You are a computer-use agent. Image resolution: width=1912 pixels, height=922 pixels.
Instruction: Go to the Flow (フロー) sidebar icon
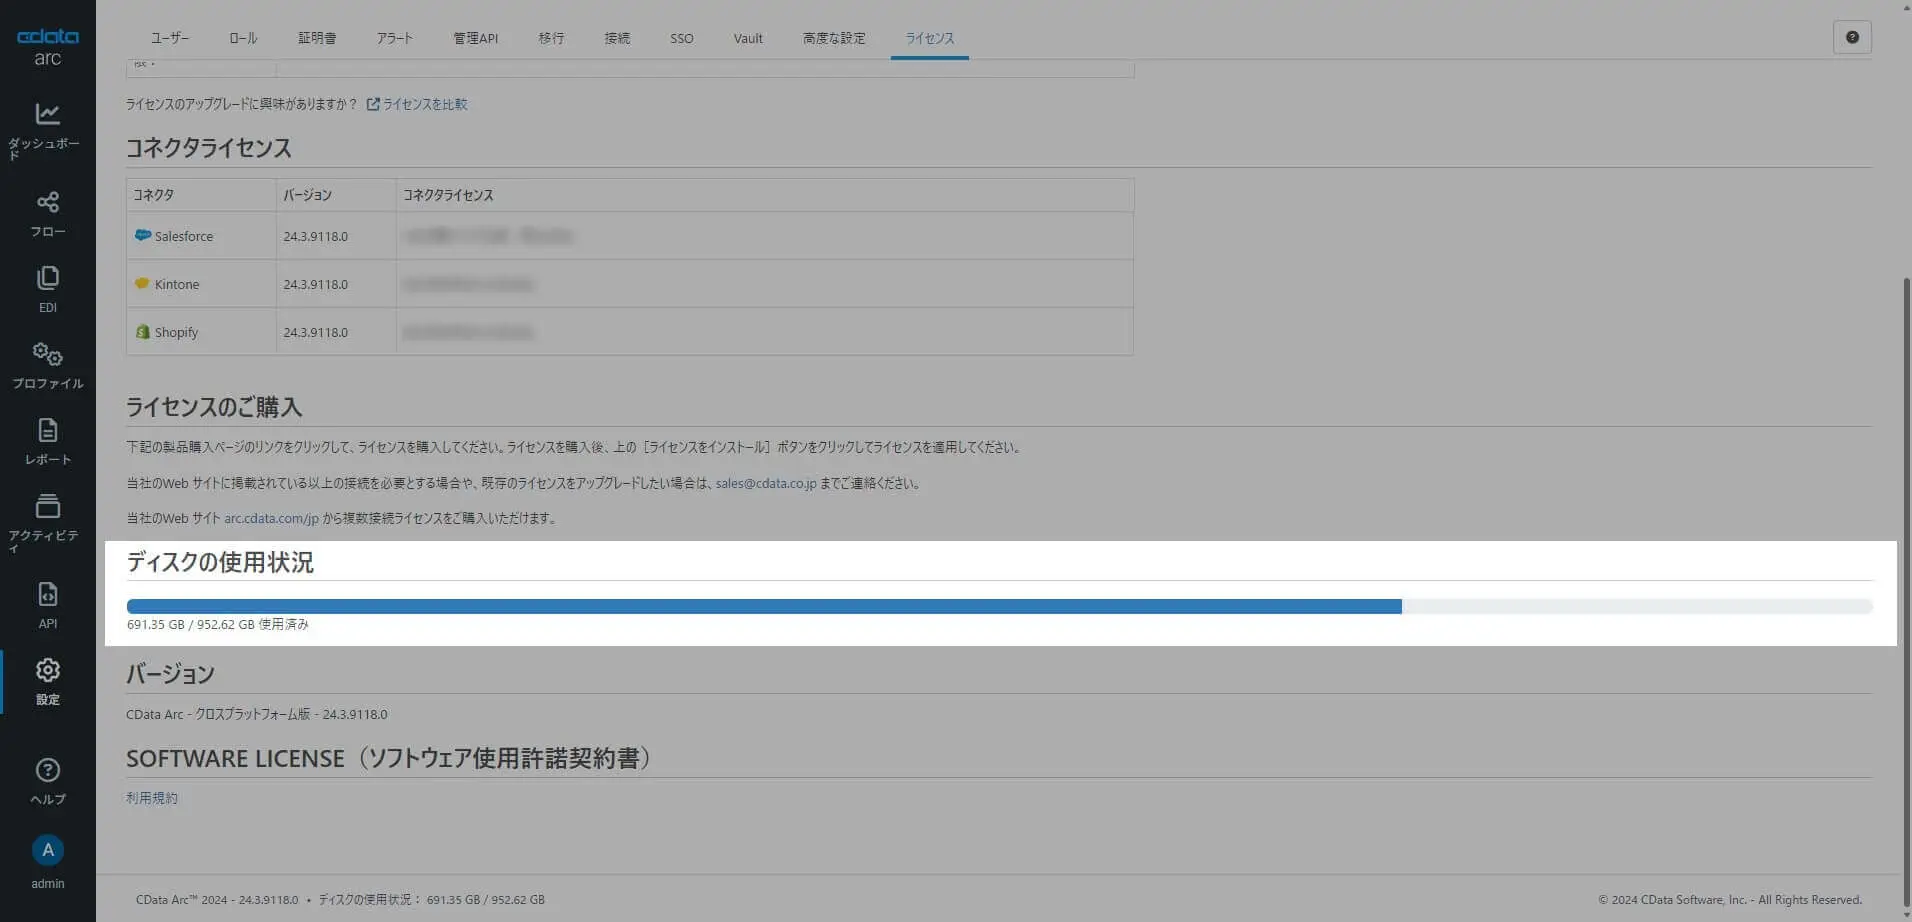coord(48,202)
